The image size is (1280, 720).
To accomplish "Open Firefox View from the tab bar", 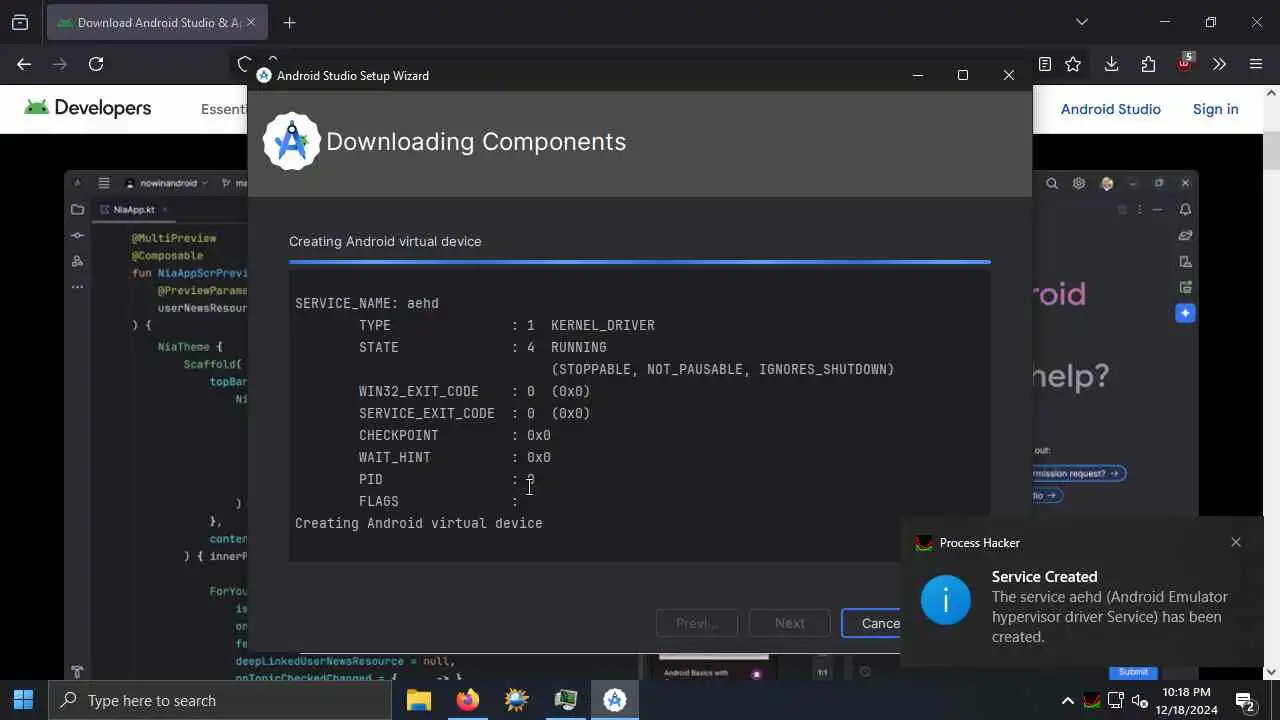I will (20, 22).
